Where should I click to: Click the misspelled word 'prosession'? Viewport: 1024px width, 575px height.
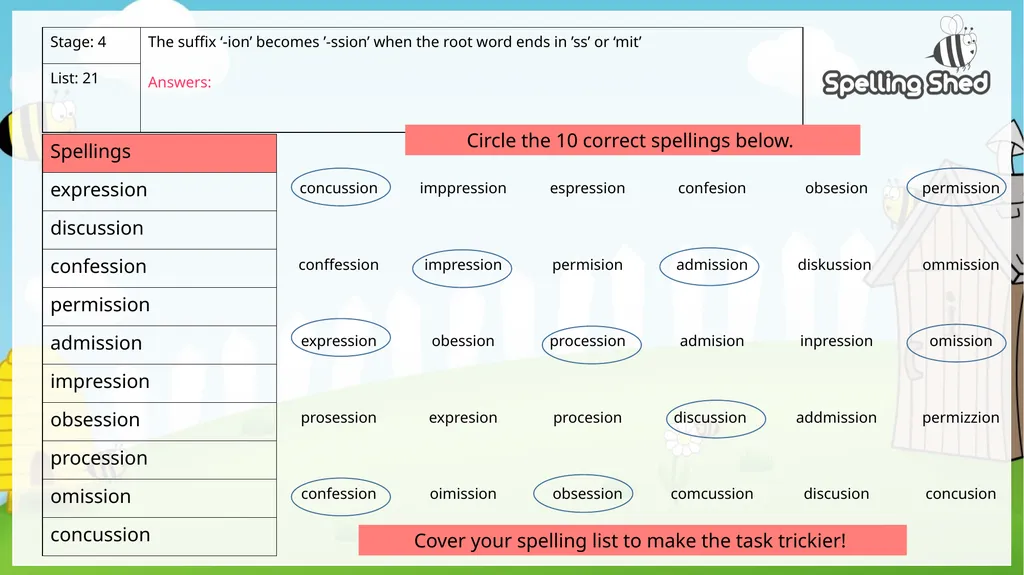tap(338, 418)
